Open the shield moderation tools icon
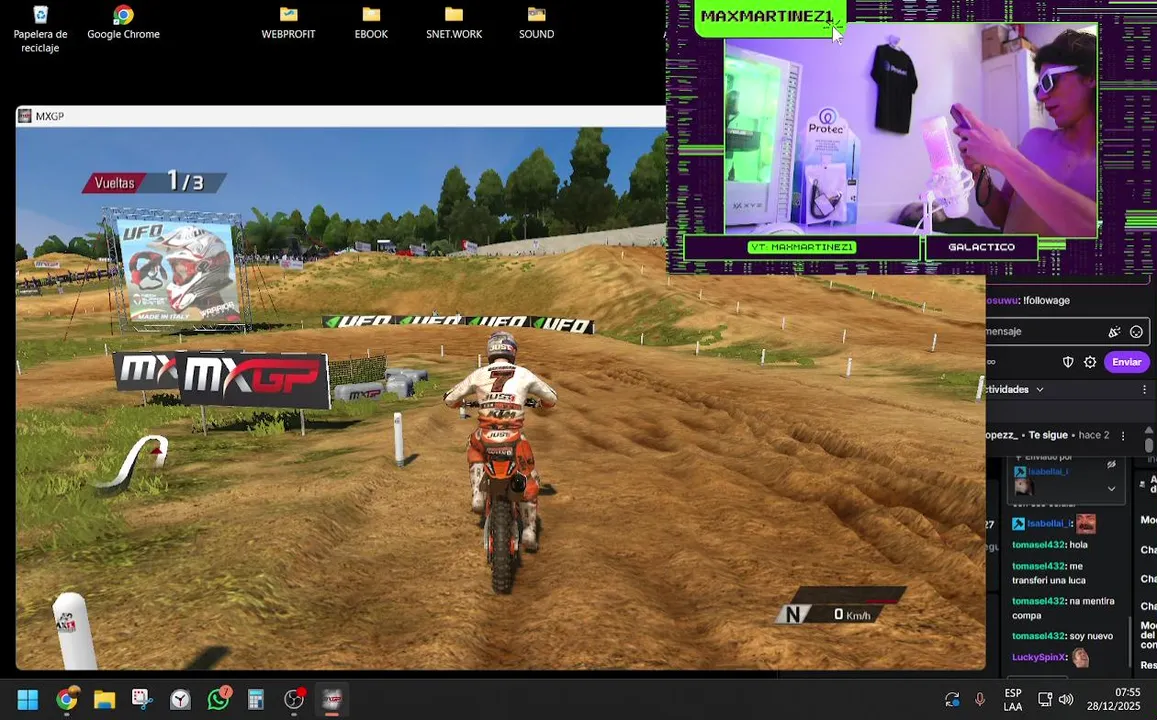The width and height of the screenshot is (1157, 720). [1068, 361]
